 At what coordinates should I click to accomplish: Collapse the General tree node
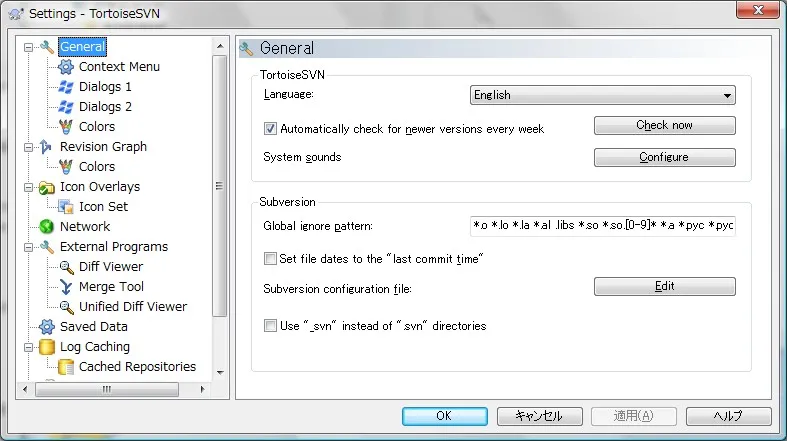tap(29, 47)
